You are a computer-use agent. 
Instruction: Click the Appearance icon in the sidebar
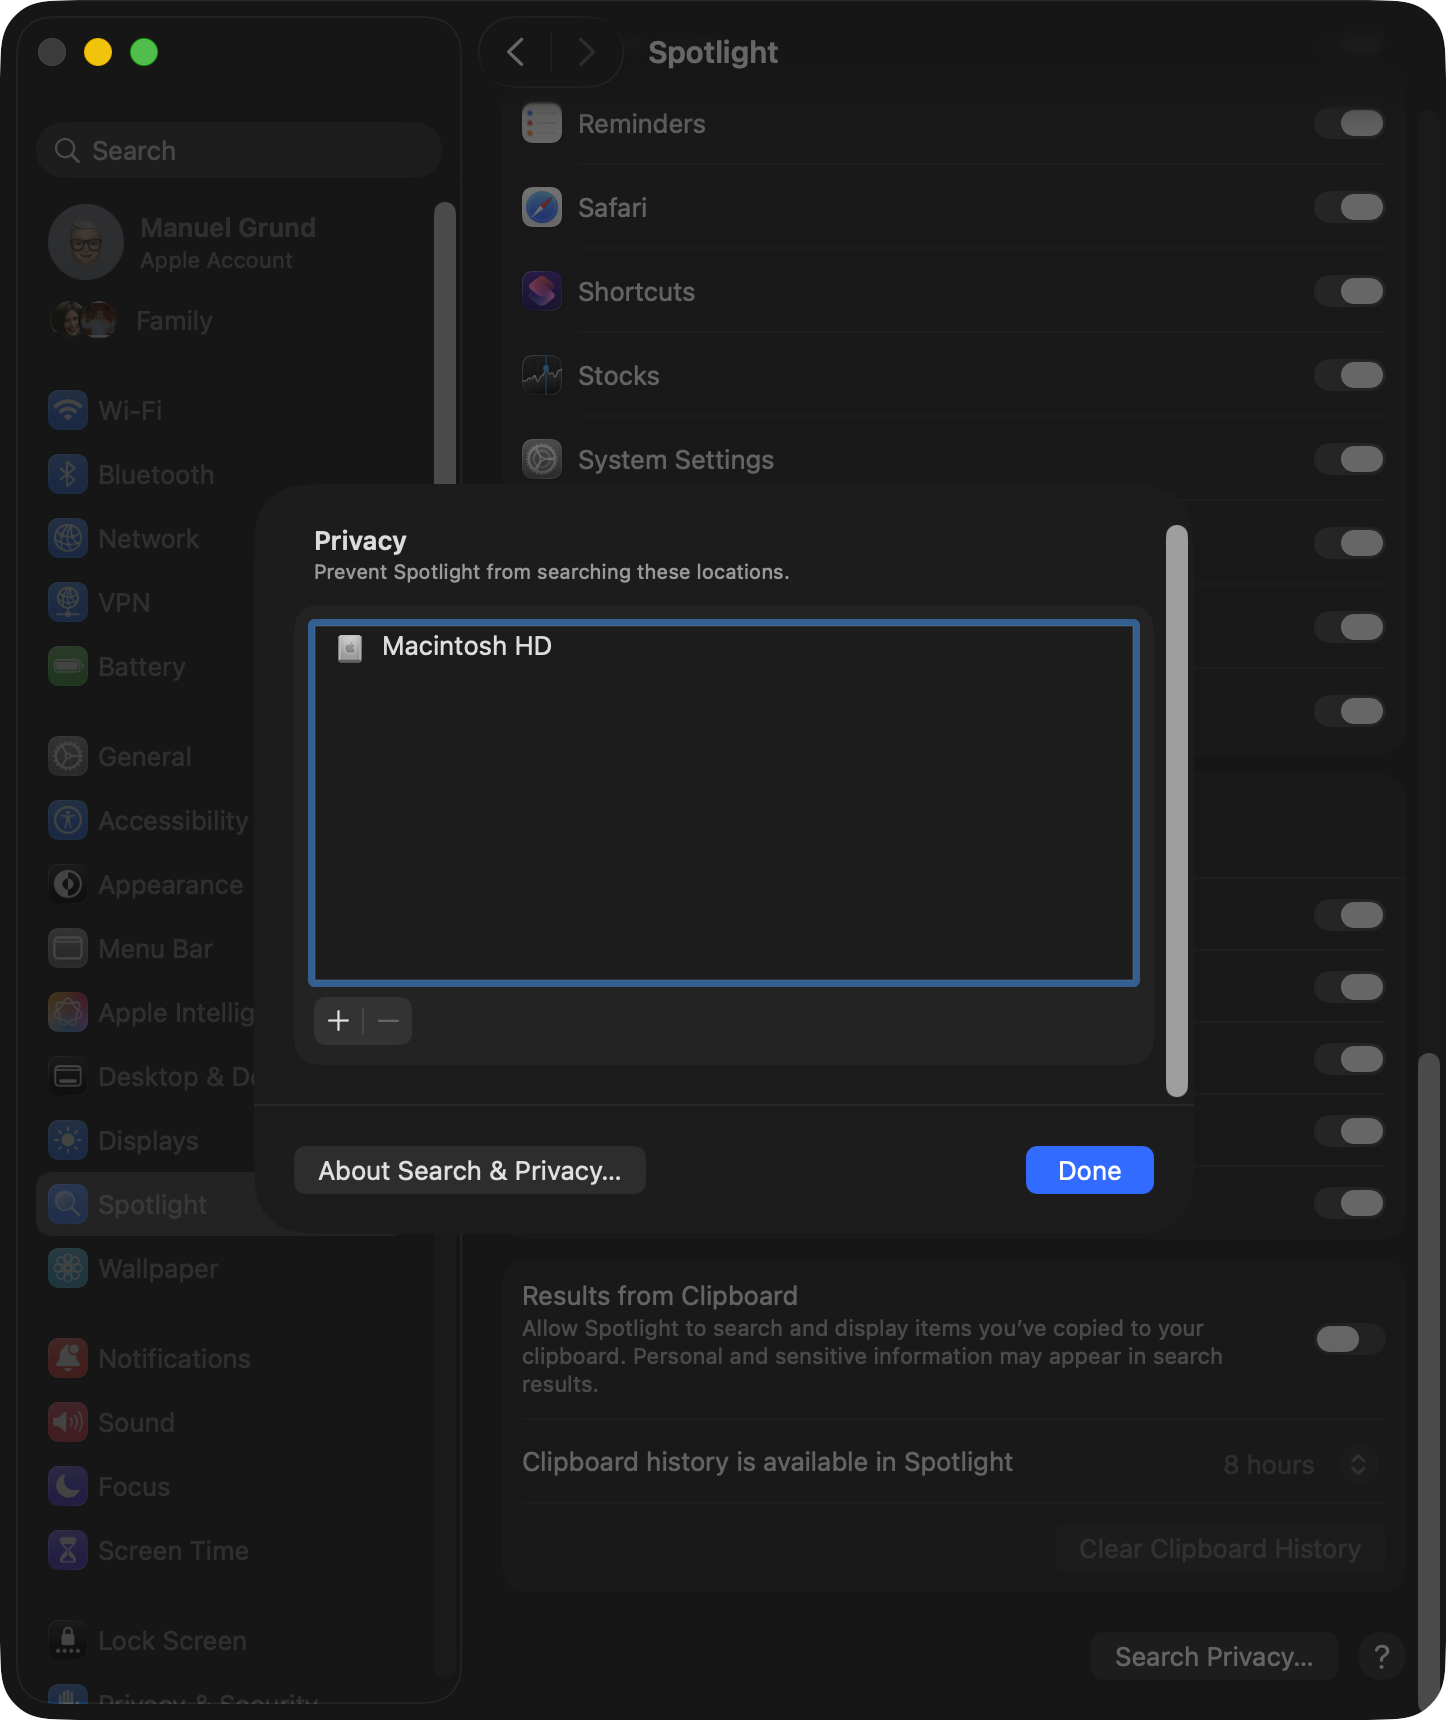point(68,884)
